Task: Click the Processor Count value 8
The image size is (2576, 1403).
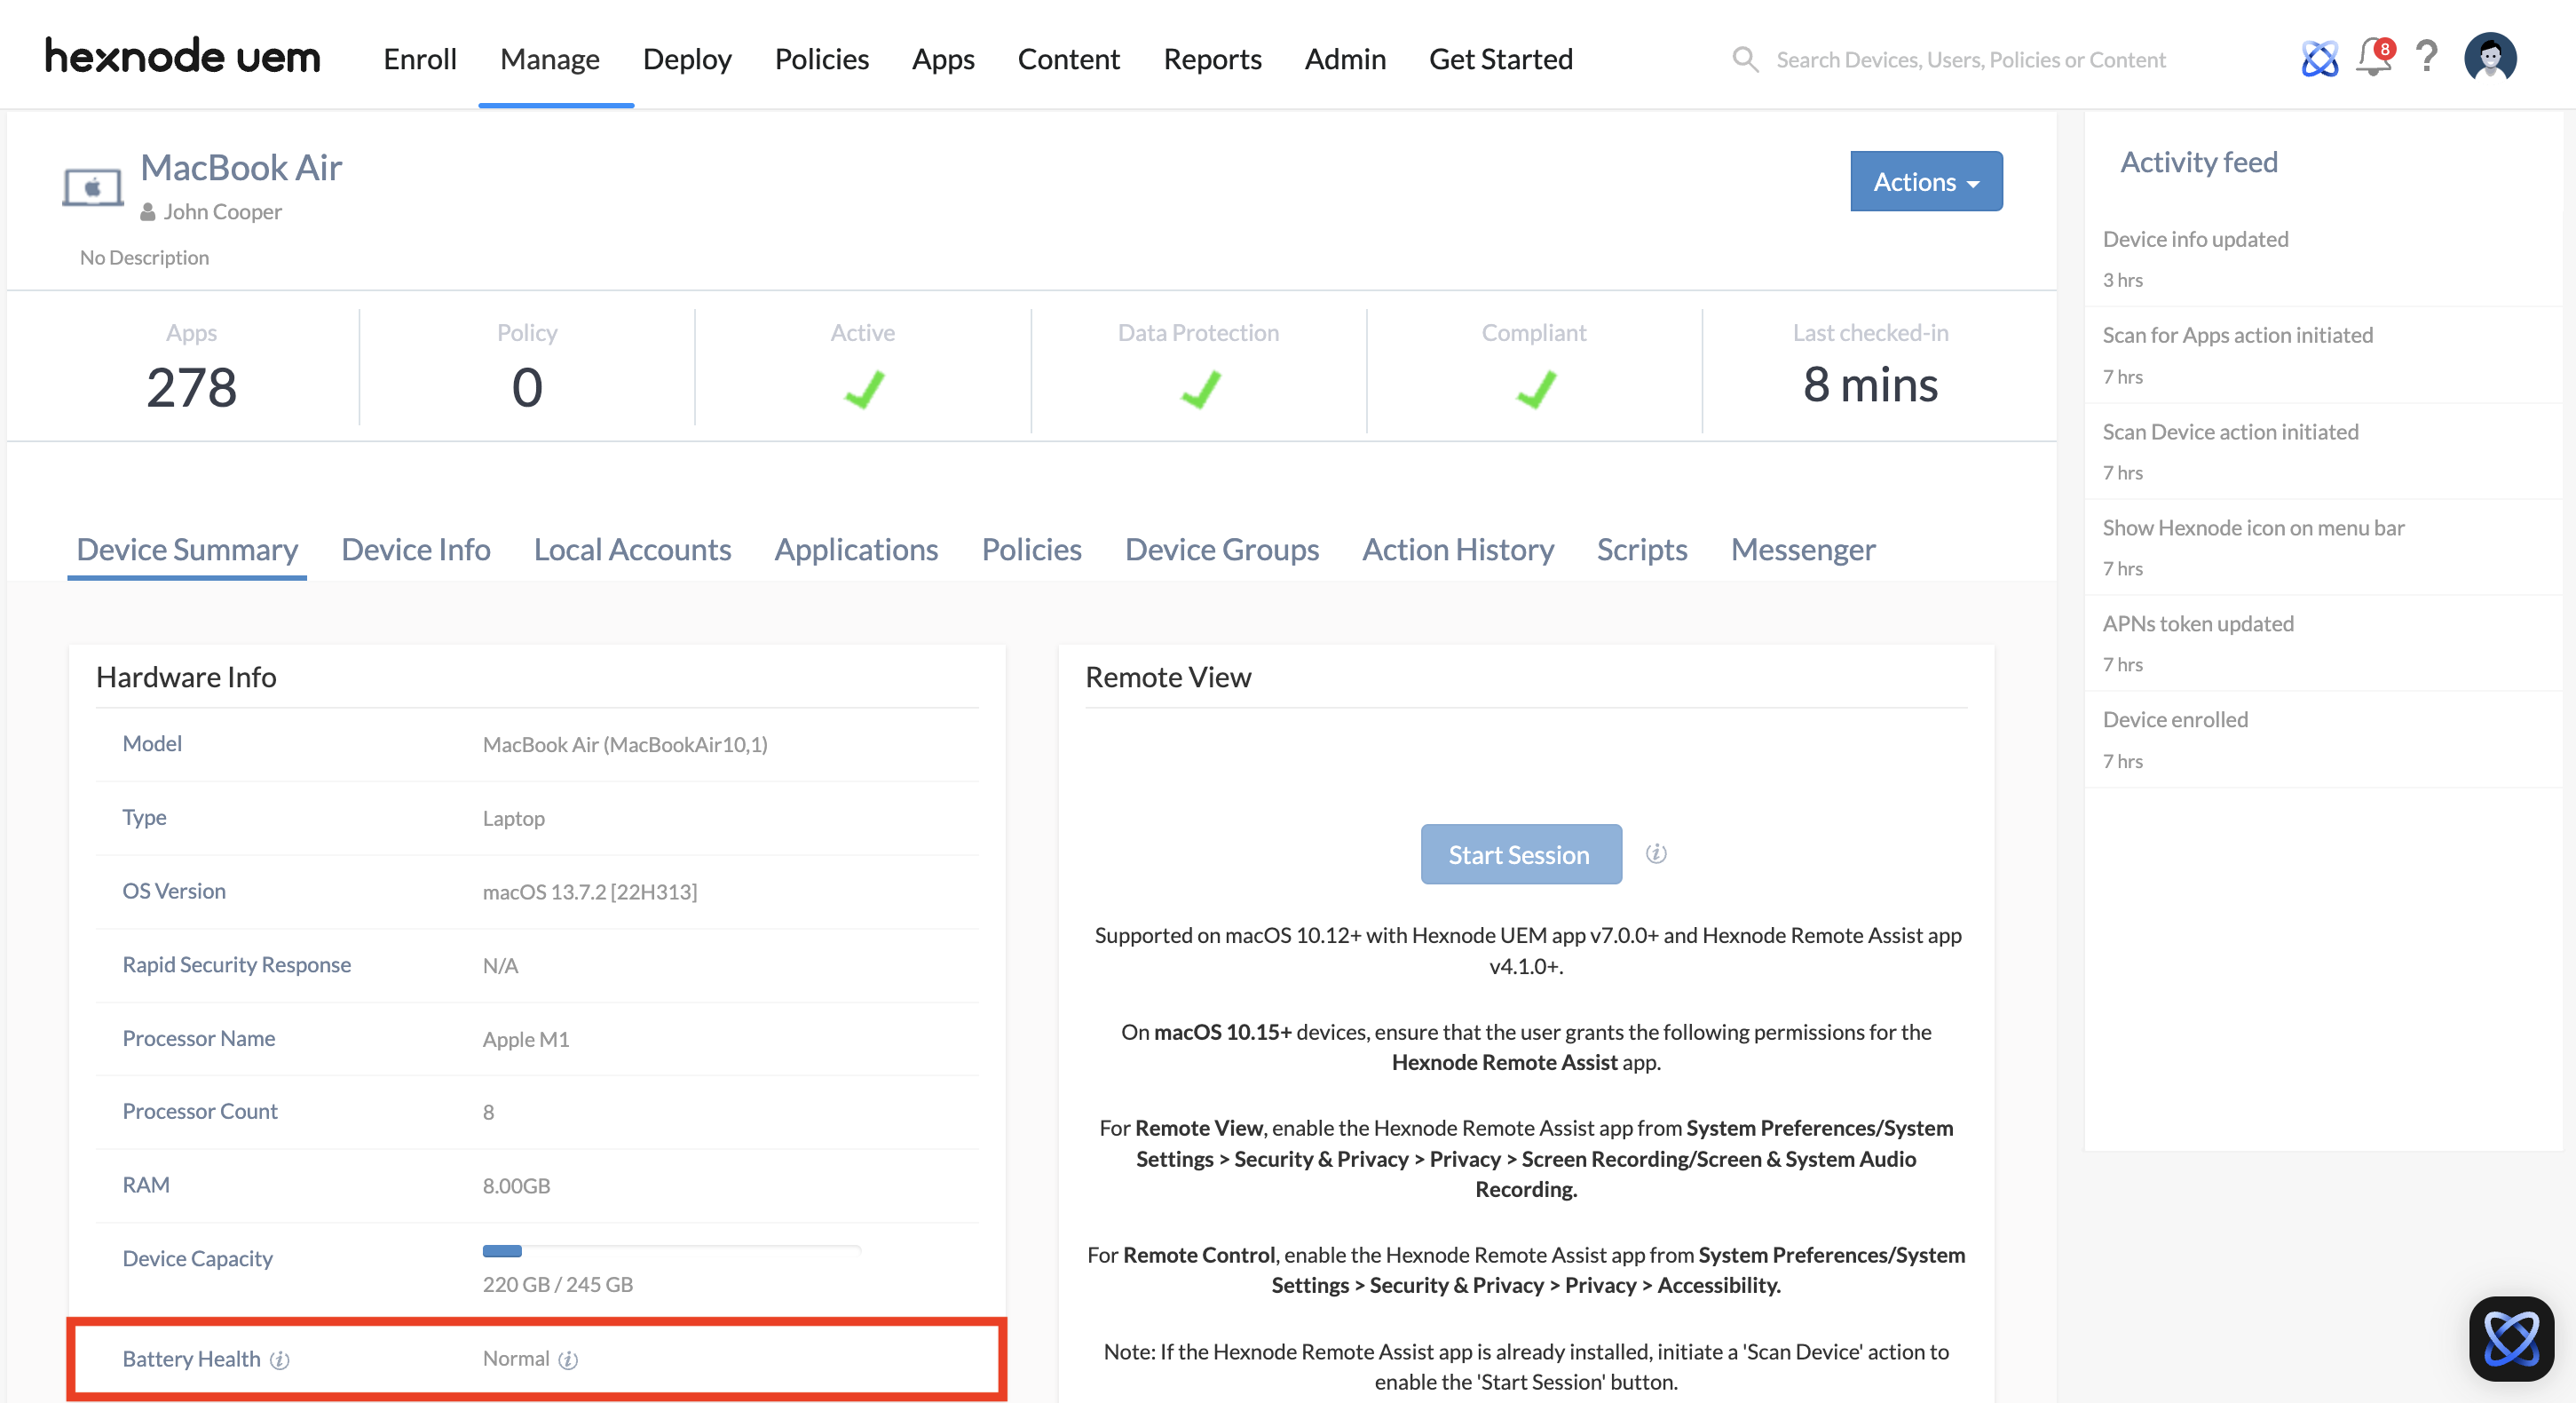Action: (x=488, y=1113)
